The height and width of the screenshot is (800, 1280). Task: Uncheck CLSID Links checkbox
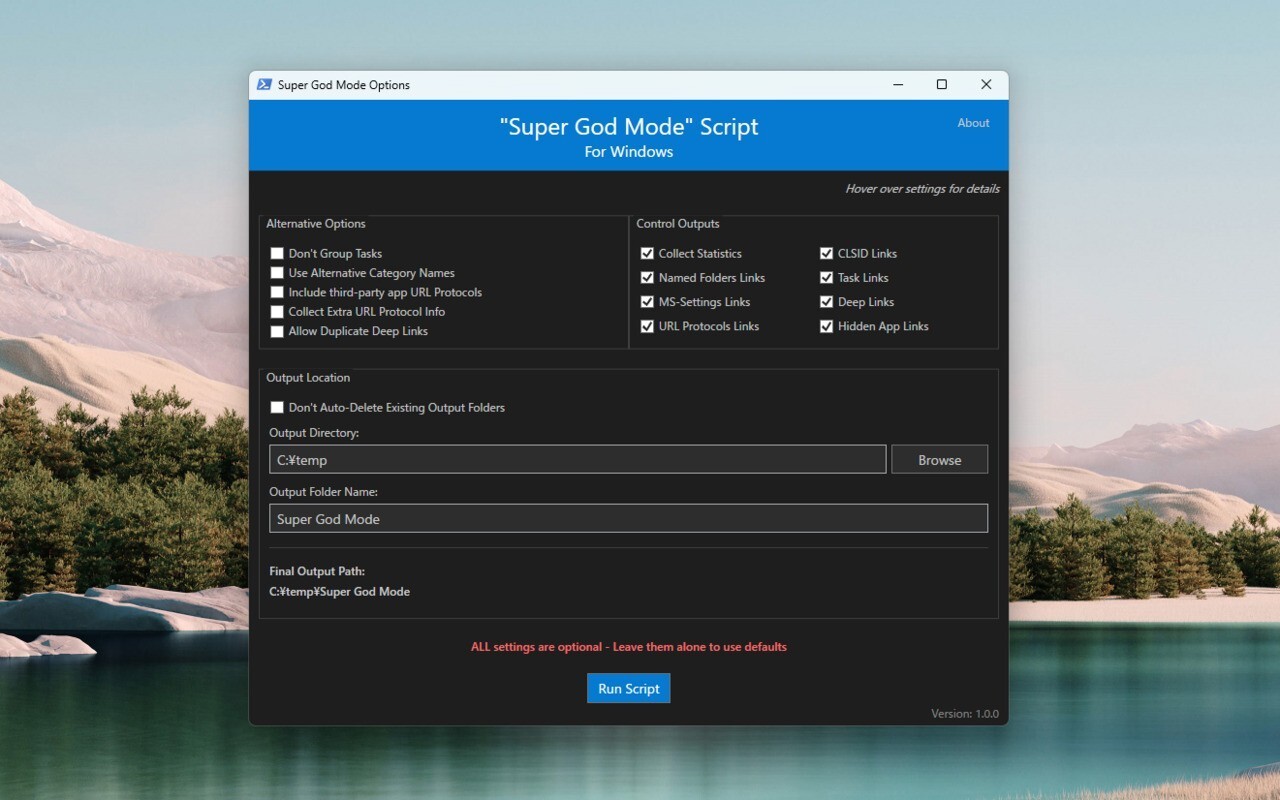827,254
